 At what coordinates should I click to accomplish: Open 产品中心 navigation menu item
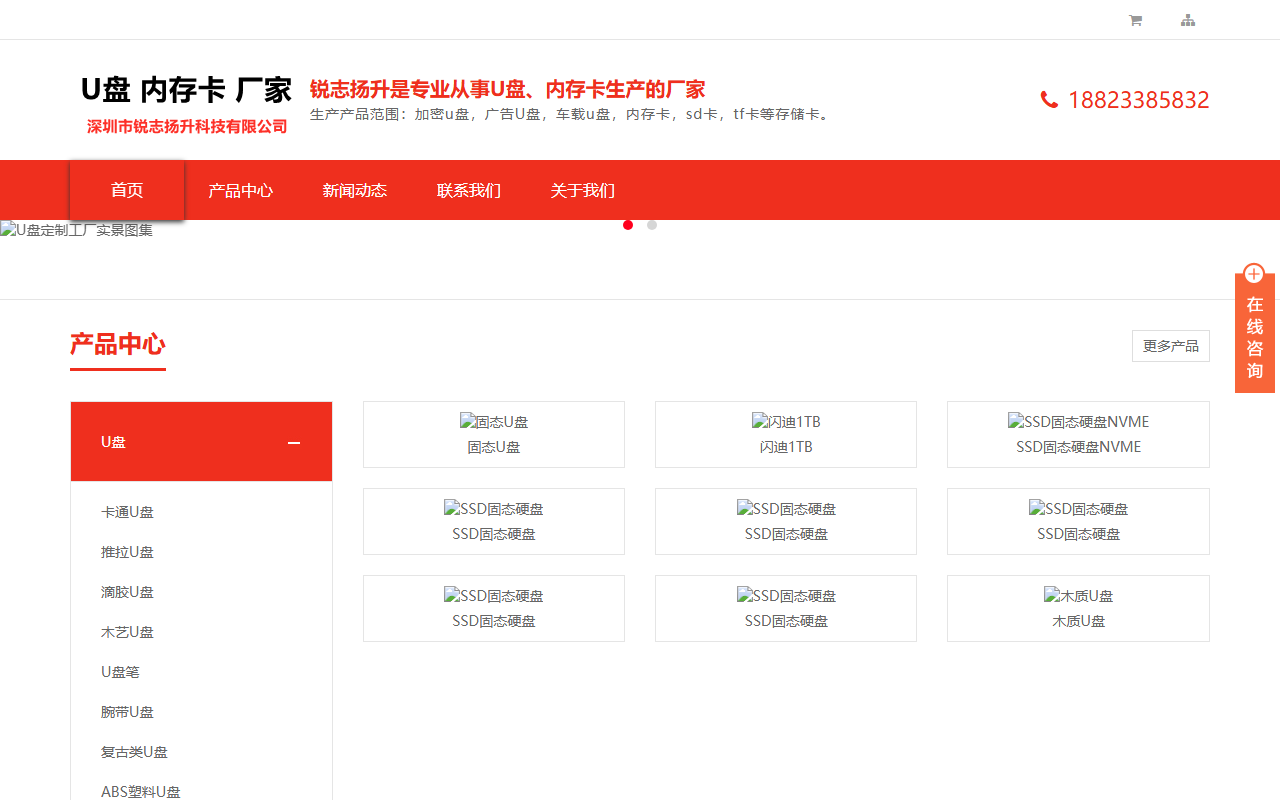point(240,190)
